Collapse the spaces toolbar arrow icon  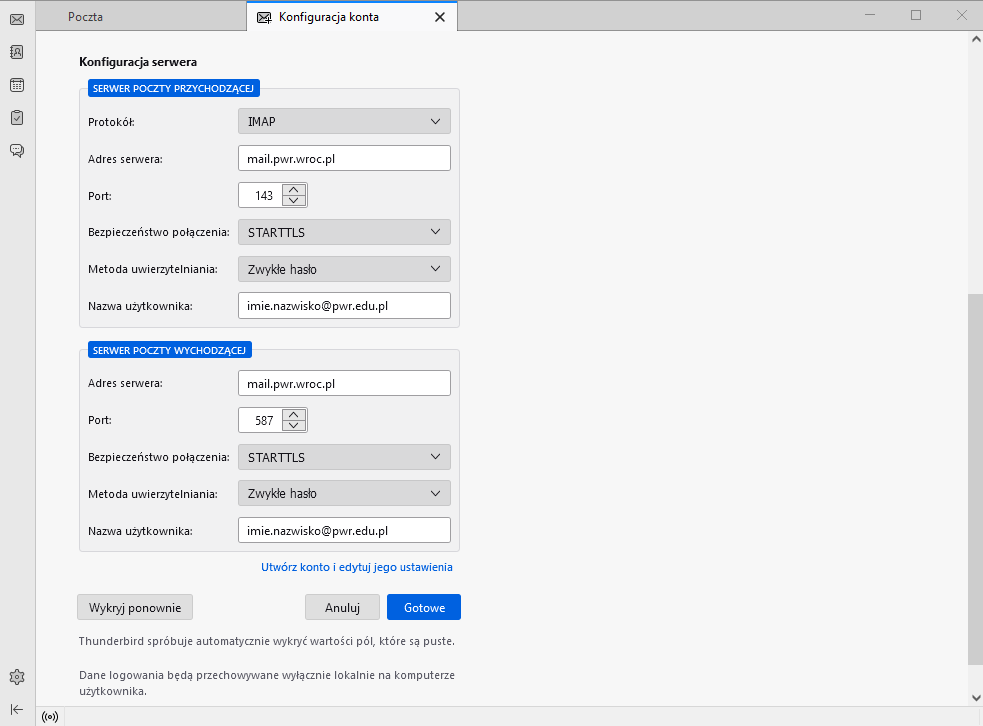click(x=17, y=709)
